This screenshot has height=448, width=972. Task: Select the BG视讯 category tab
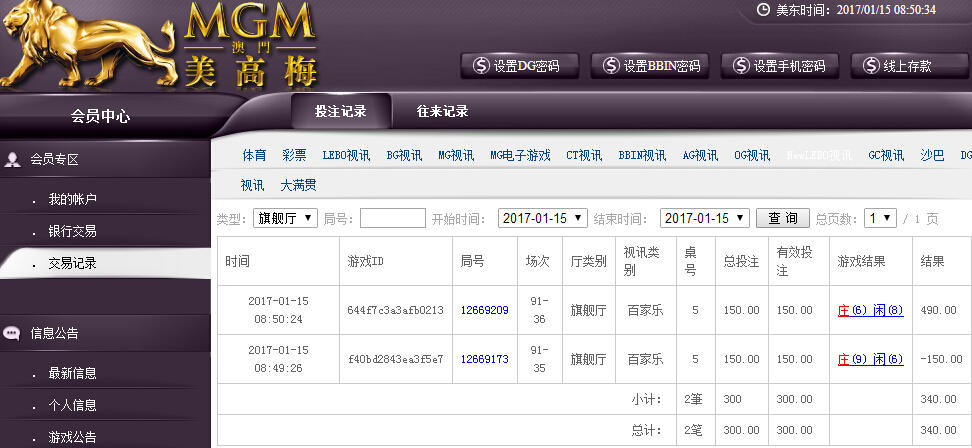(404, 156)
